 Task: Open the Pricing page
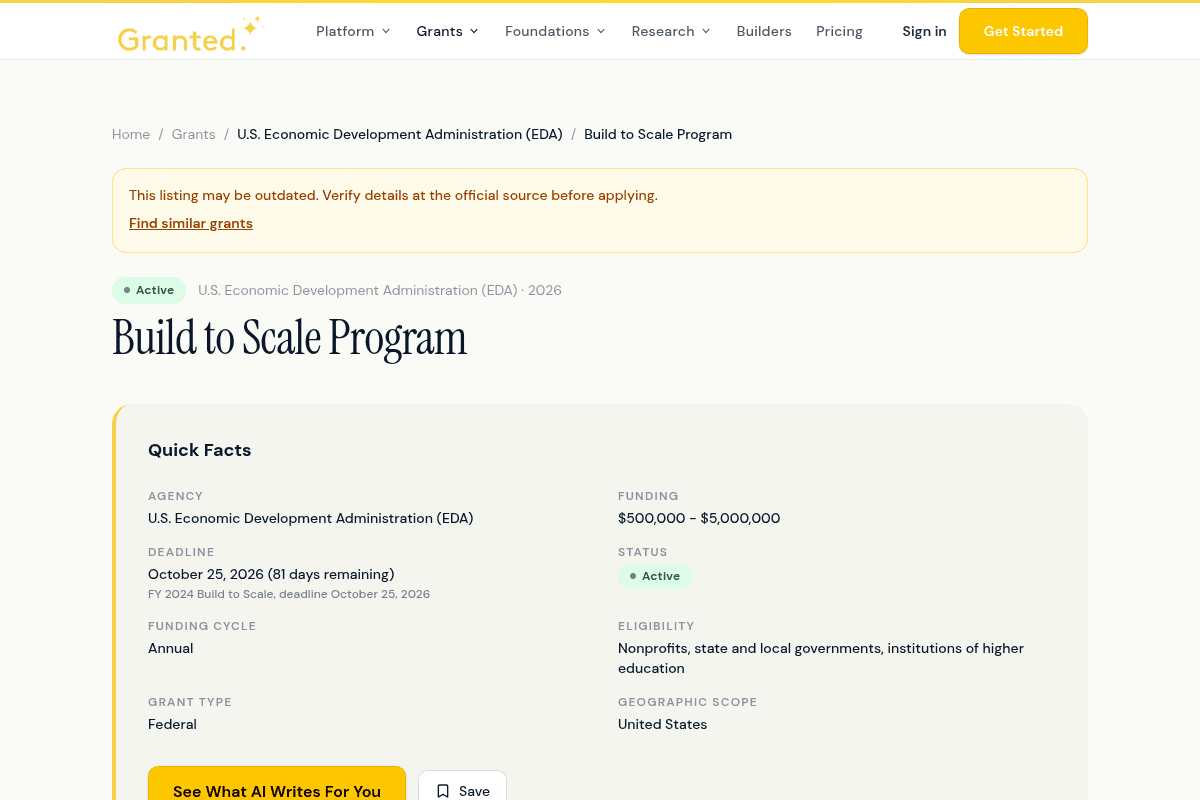click(x=839, y=31)
